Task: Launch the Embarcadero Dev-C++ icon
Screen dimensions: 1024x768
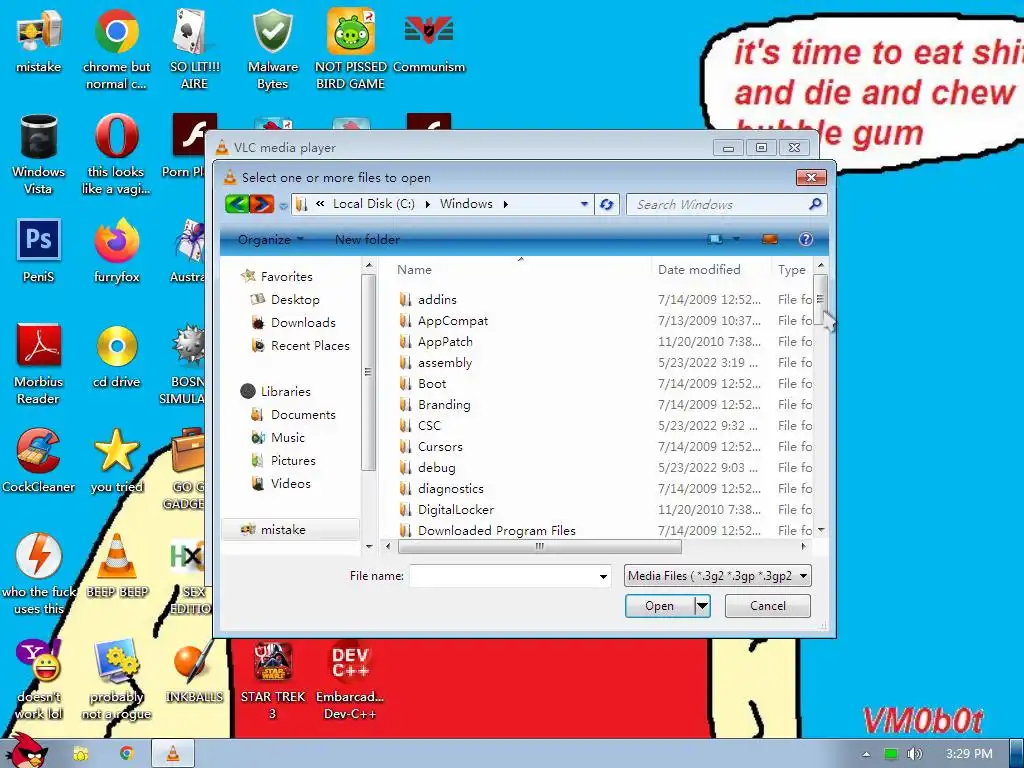Action: click(350, 679)
